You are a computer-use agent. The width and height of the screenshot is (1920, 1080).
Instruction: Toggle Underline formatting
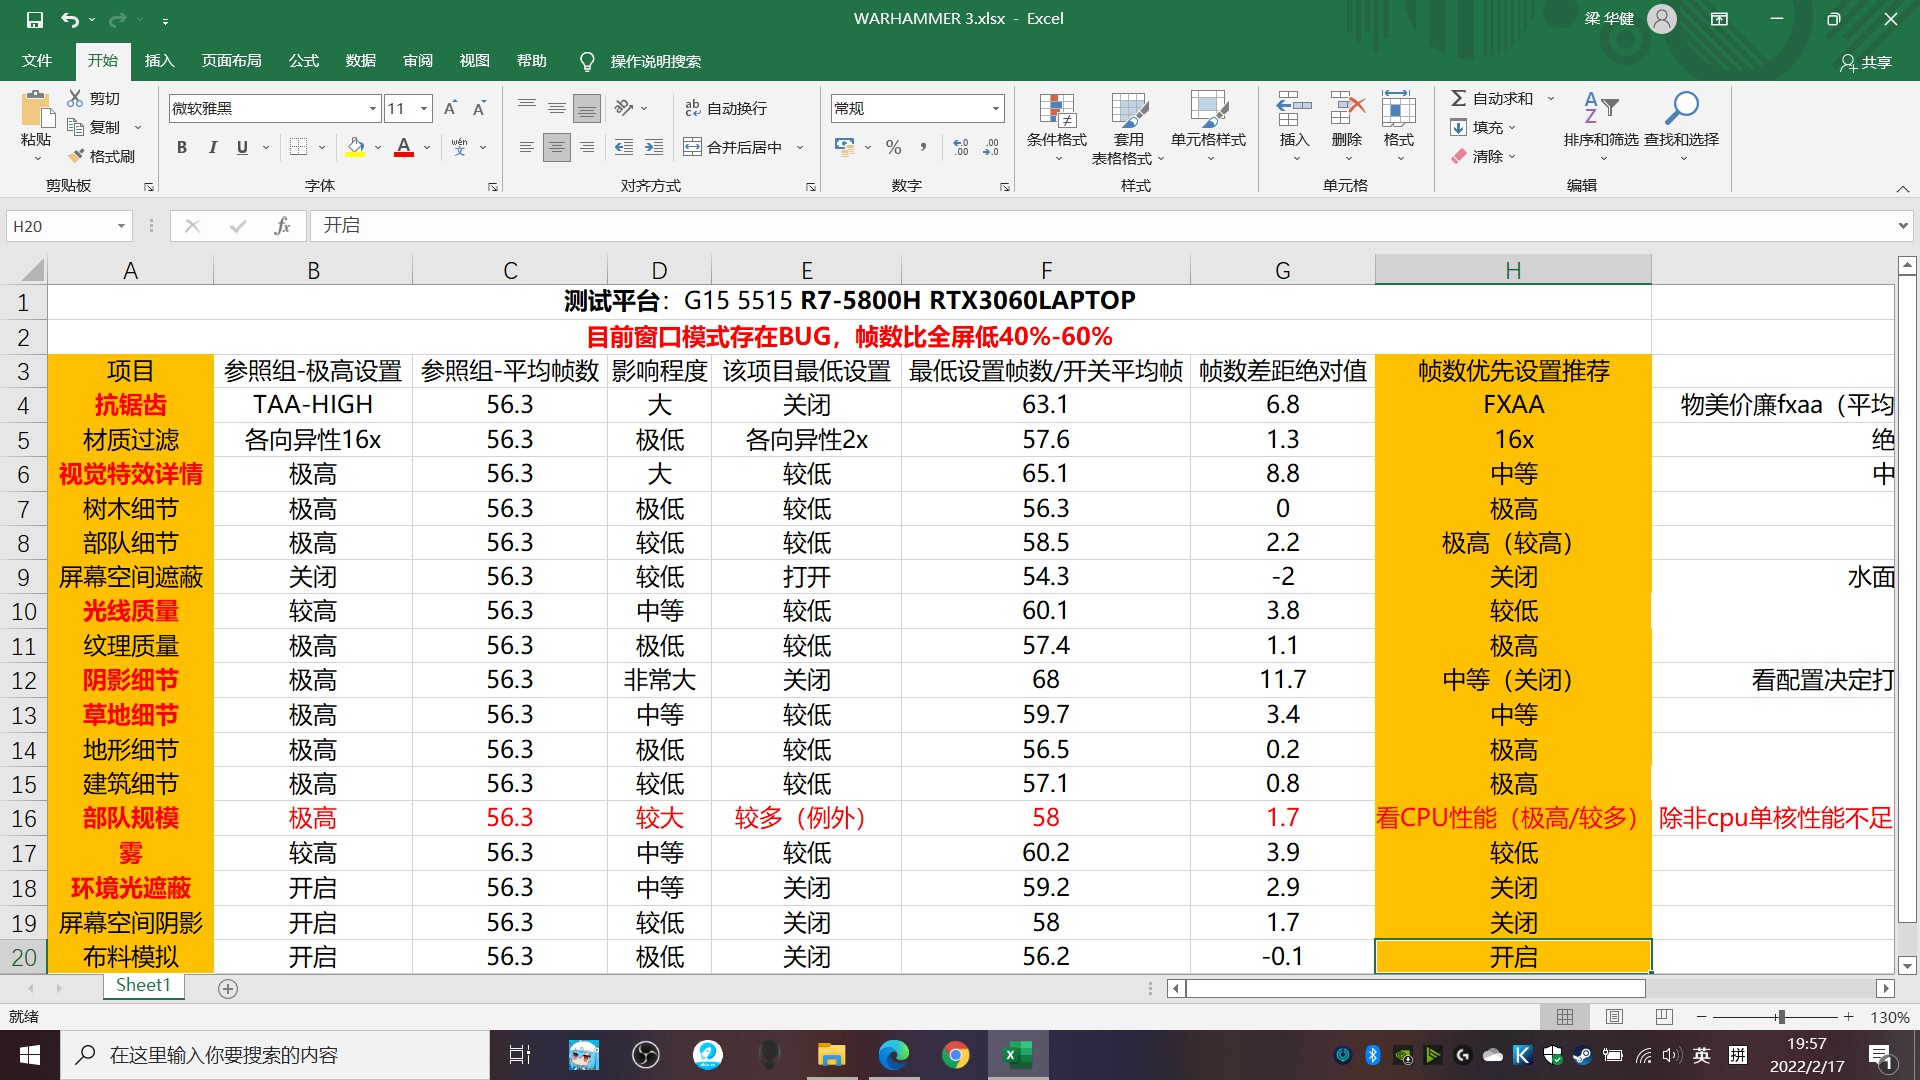[x=242, y=147]
